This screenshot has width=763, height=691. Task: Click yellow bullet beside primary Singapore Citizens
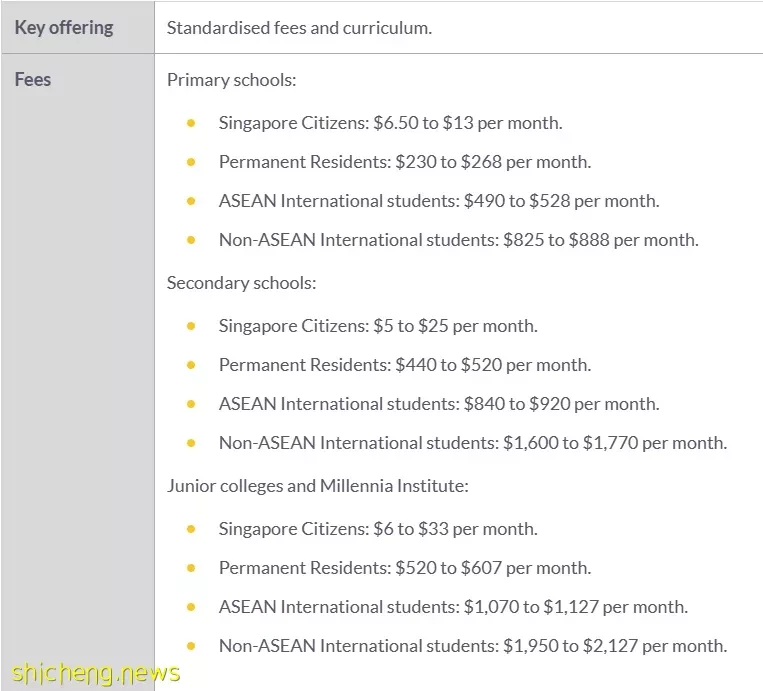point(191,123)
